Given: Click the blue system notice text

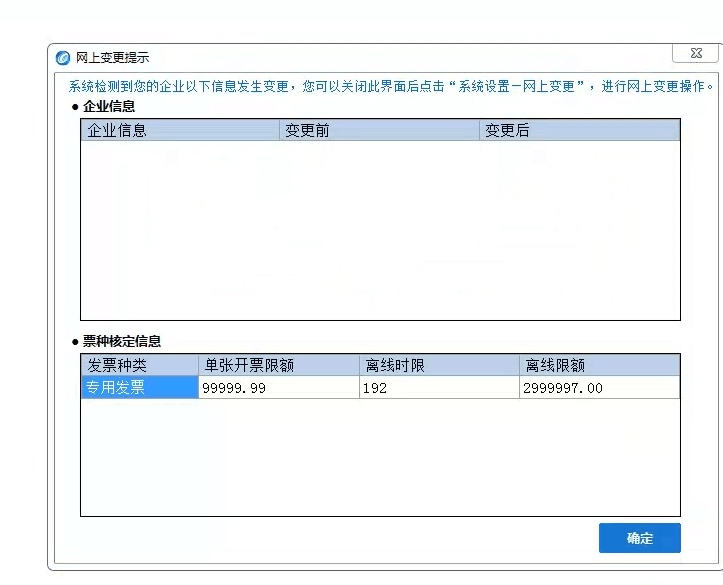Looking at the screenshot, I should coord(391,86).
